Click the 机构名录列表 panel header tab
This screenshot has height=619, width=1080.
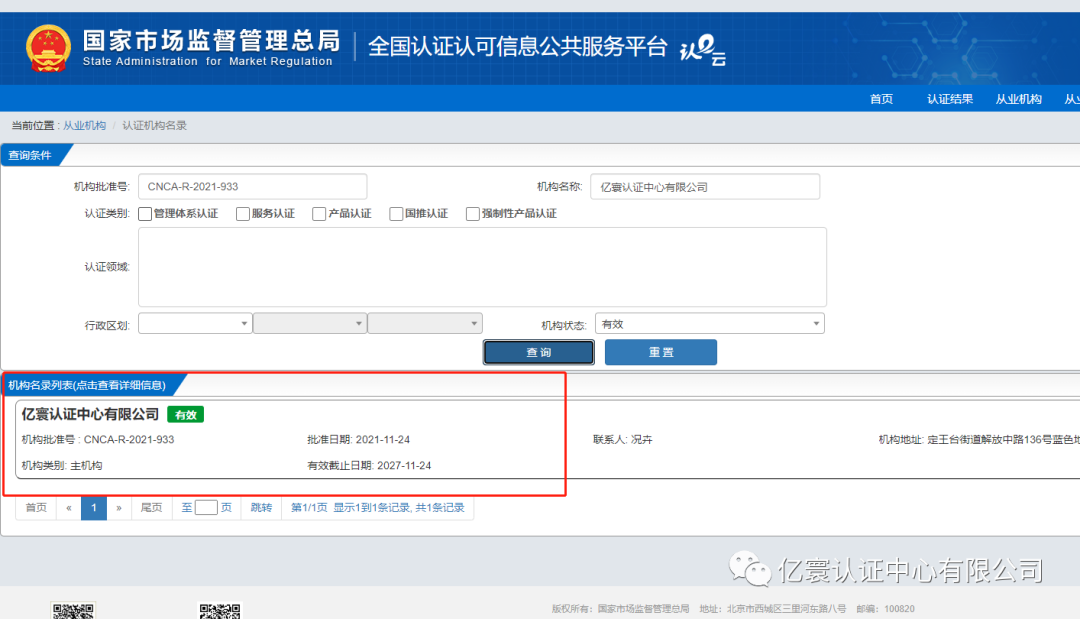87,386
